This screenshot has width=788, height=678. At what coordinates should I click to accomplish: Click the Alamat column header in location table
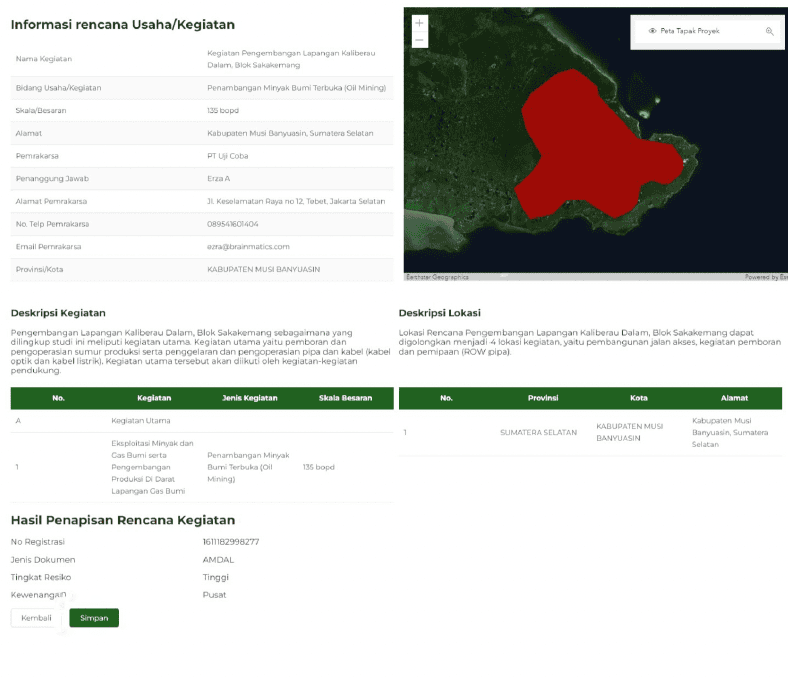point(734,398)
